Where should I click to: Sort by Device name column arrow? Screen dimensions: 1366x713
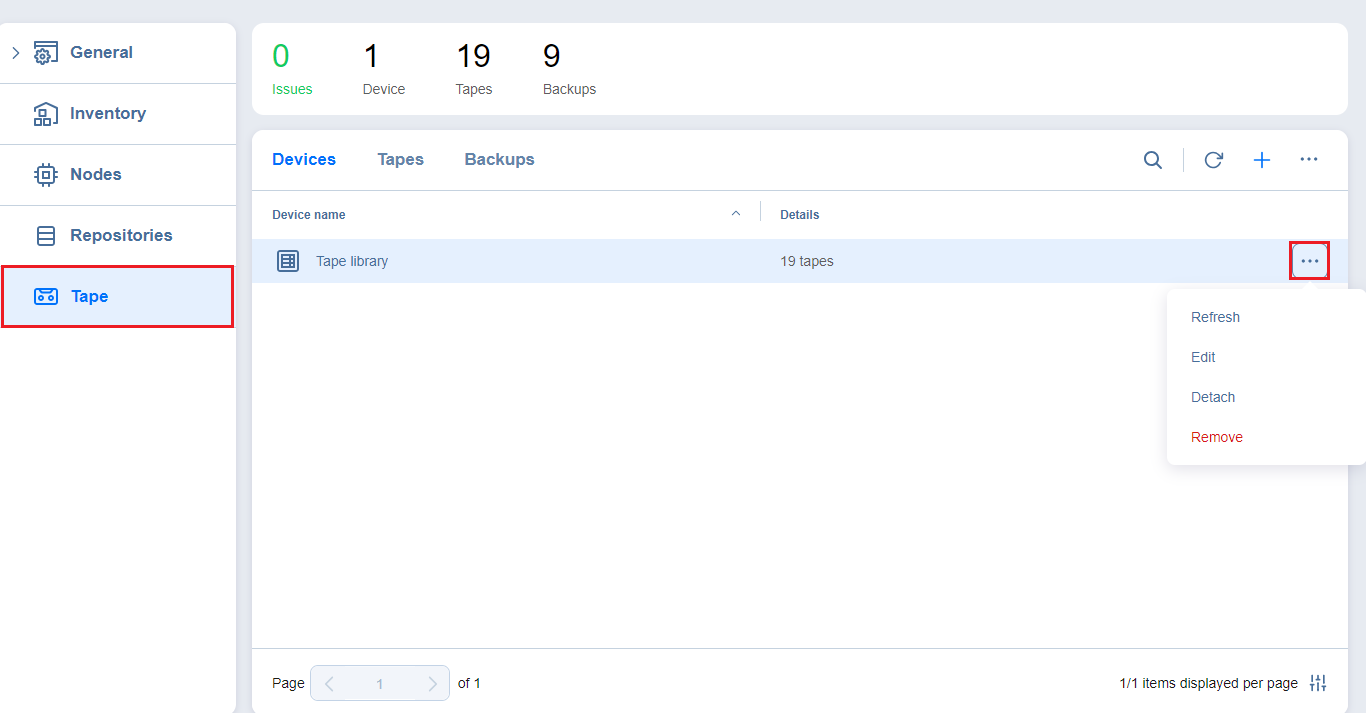click(x=736, y=214)
